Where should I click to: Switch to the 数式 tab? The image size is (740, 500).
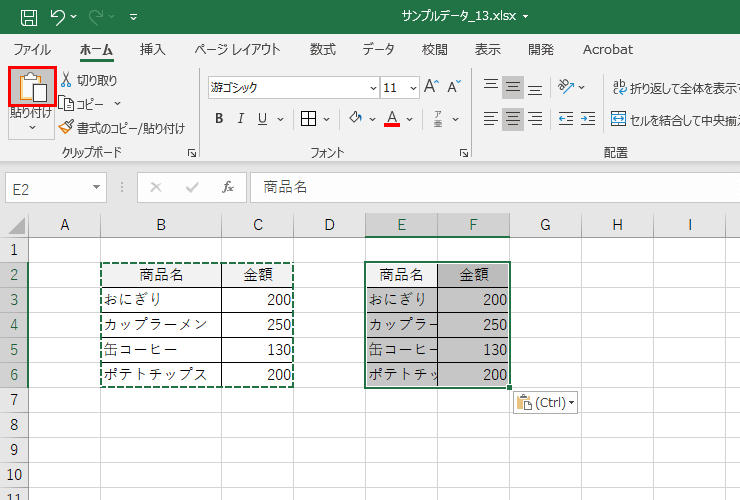(x=322, y=50)
